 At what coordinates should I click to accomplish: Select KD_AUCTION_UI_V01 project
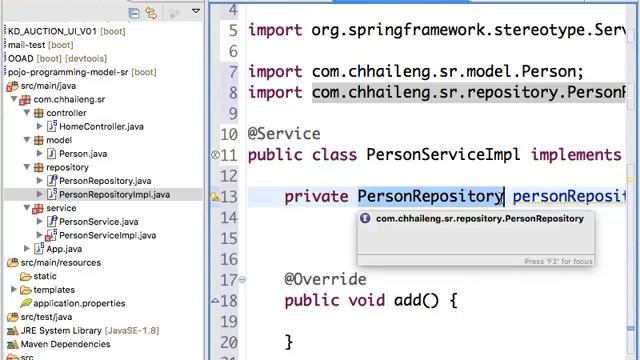[x=67, y=31]
